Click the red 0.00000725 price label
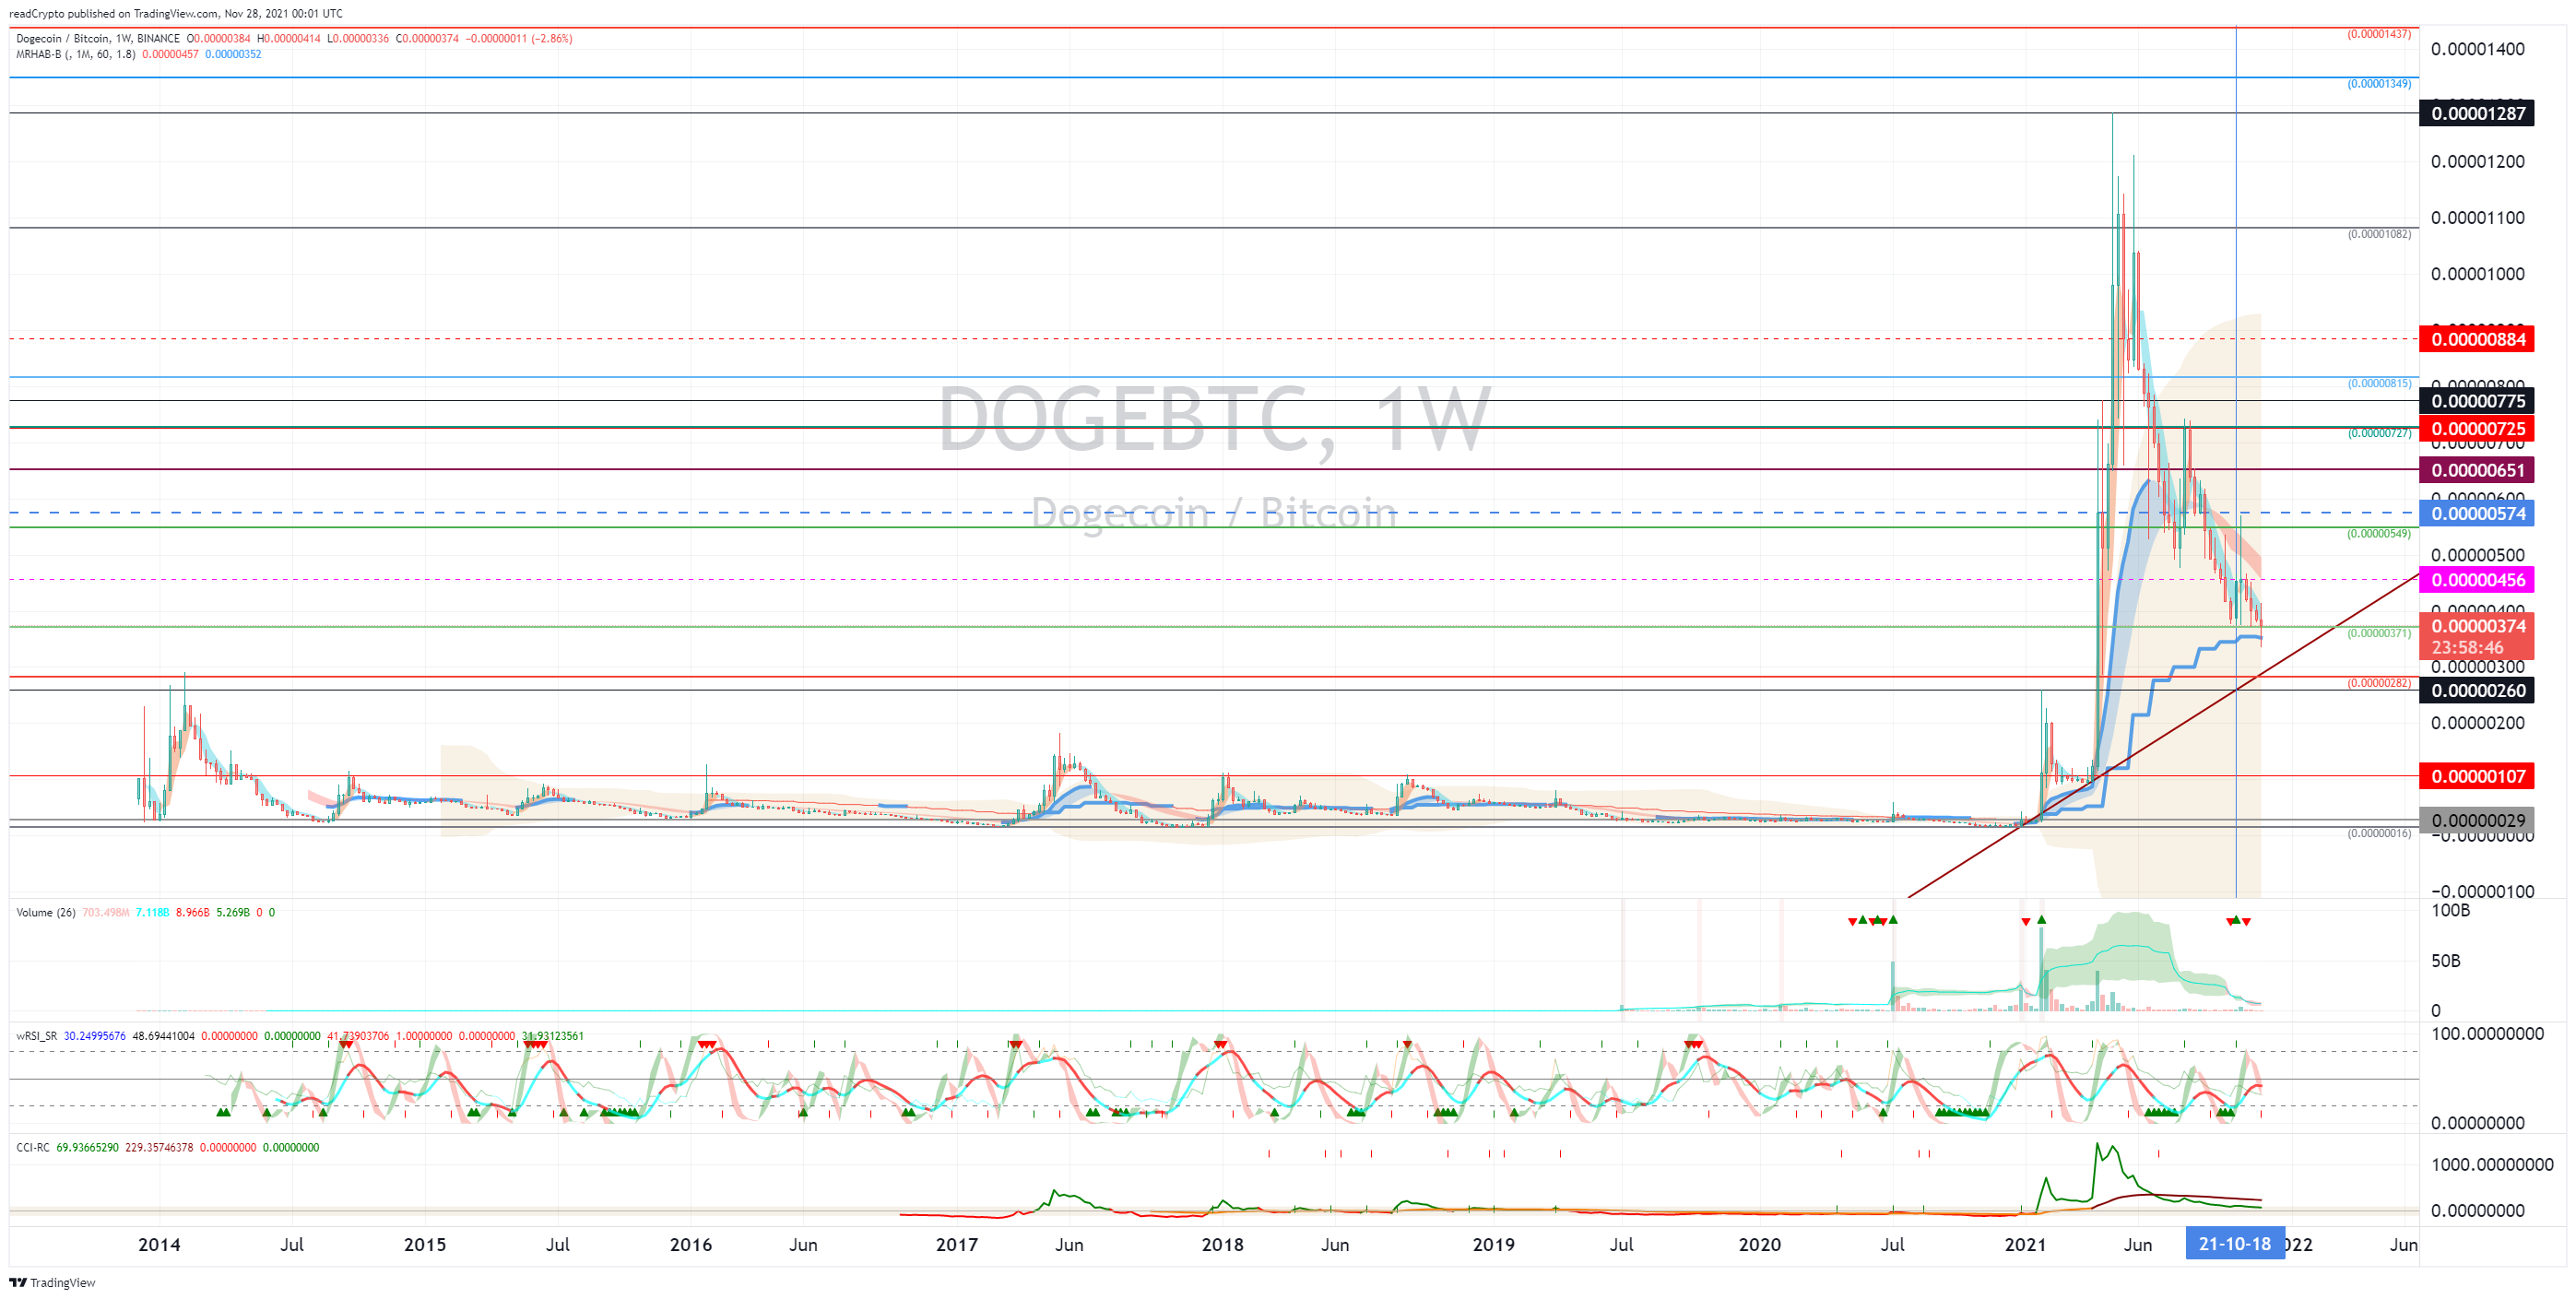This screenshot has width=2576, height=1299. coord(2477,429)
